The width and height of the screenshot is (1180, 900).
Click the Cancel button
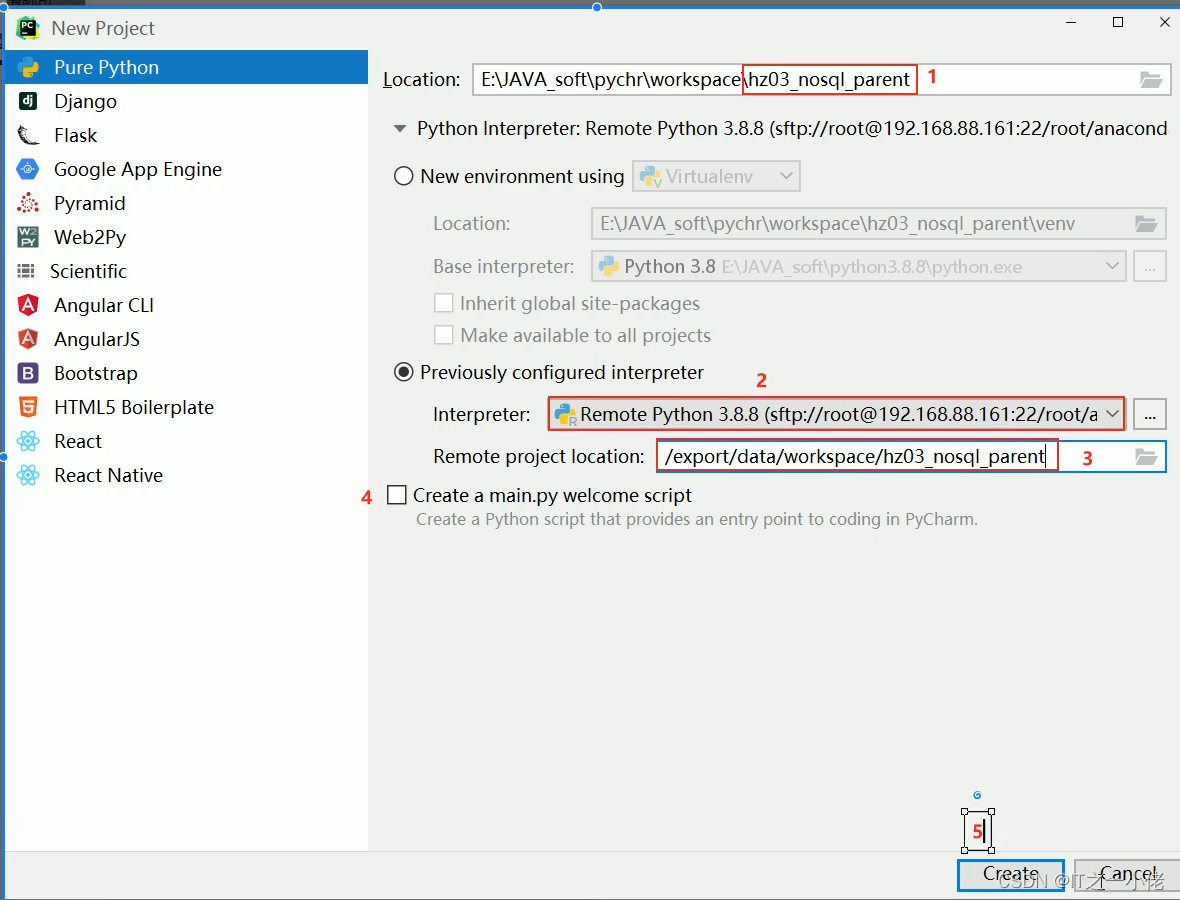[x=1127, y=874]
